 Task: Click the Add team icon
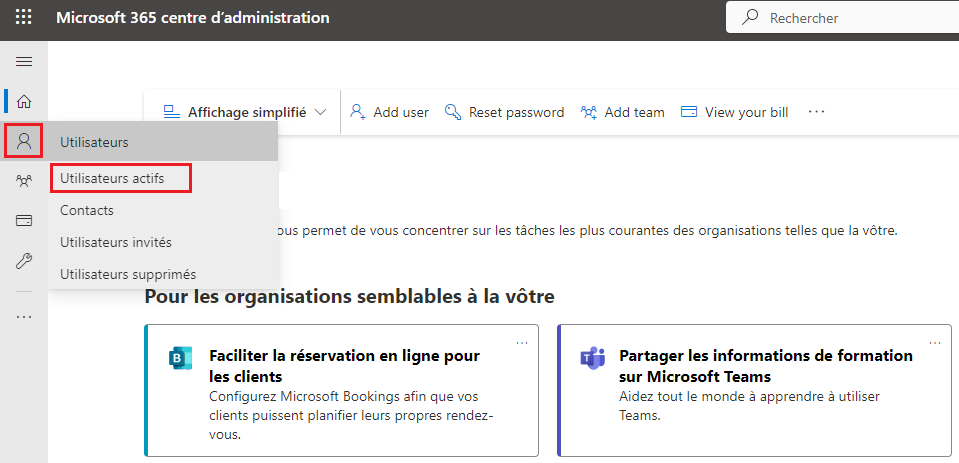tap(589, 112)
